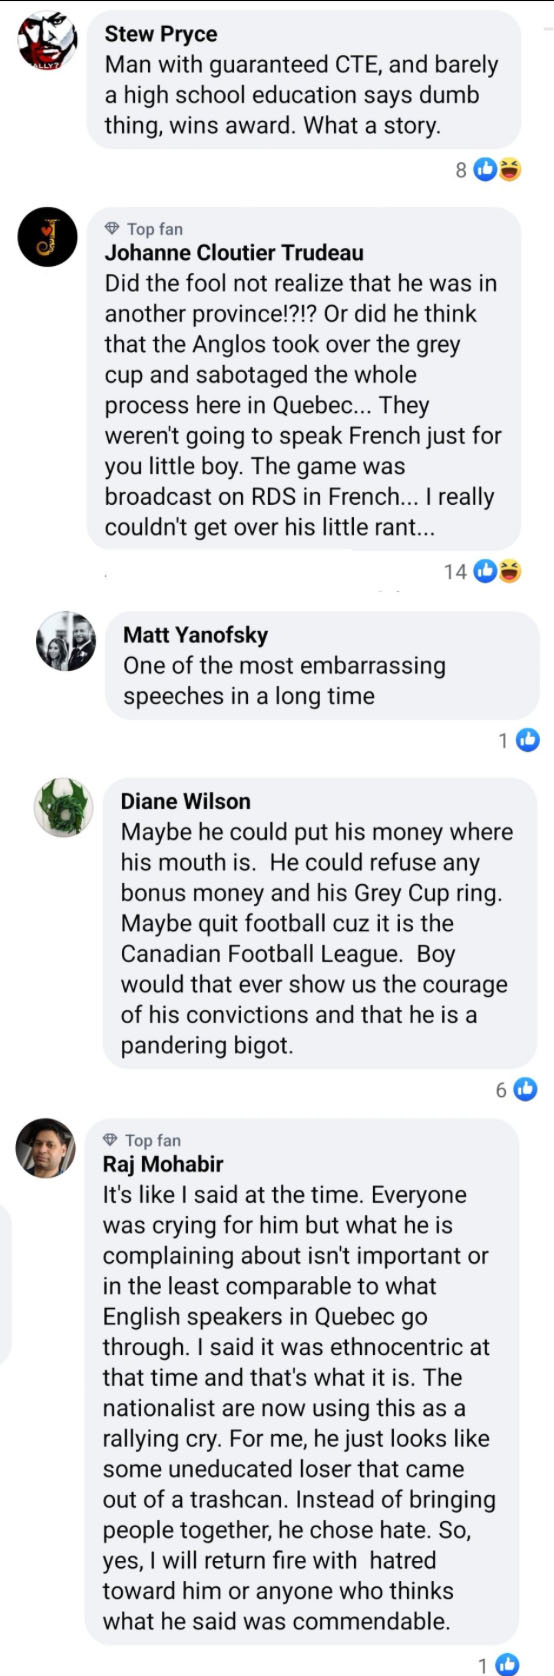View reaction count 8 on Stew Pryce's comment
This screenshot has height=1676, width=554.
(x=461, y=170)
